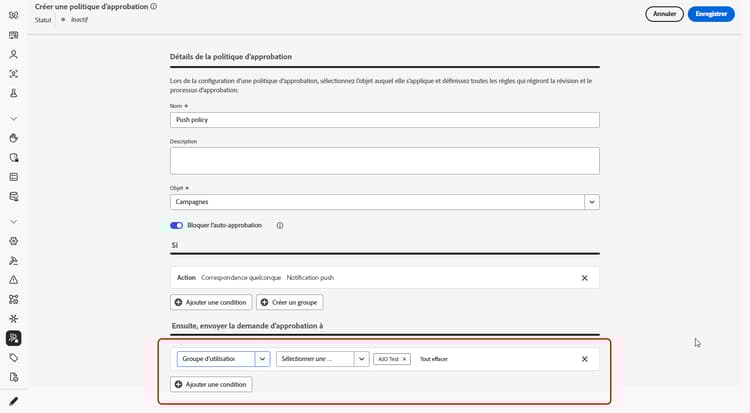750x413 pixels.
Task: Click the 'Notification push' value
Action: click(x=310, y=278)
